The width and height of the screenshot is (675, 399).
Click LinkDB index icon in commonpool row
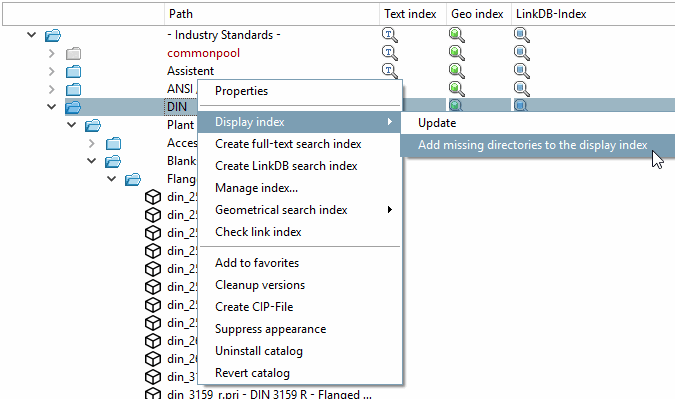coord(521,53)
